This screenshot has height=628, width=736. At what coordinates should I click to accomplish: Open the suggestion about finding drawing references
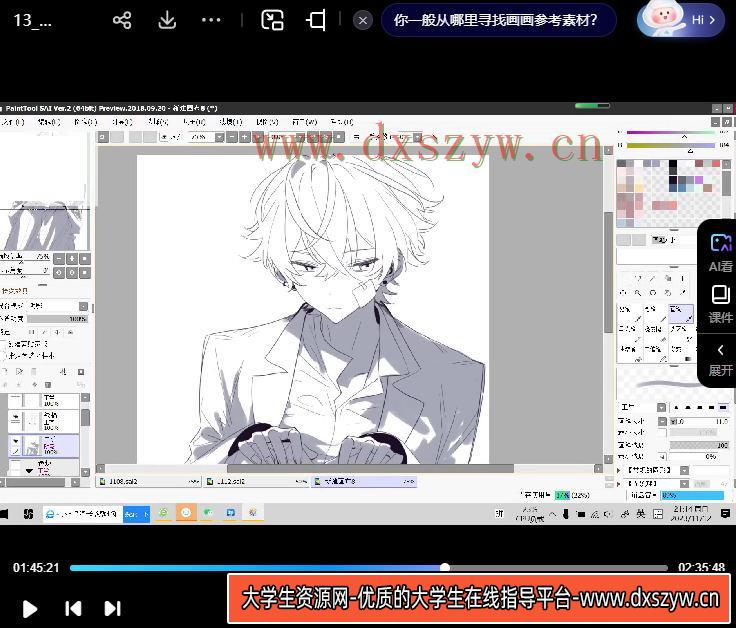click(499, 20)
